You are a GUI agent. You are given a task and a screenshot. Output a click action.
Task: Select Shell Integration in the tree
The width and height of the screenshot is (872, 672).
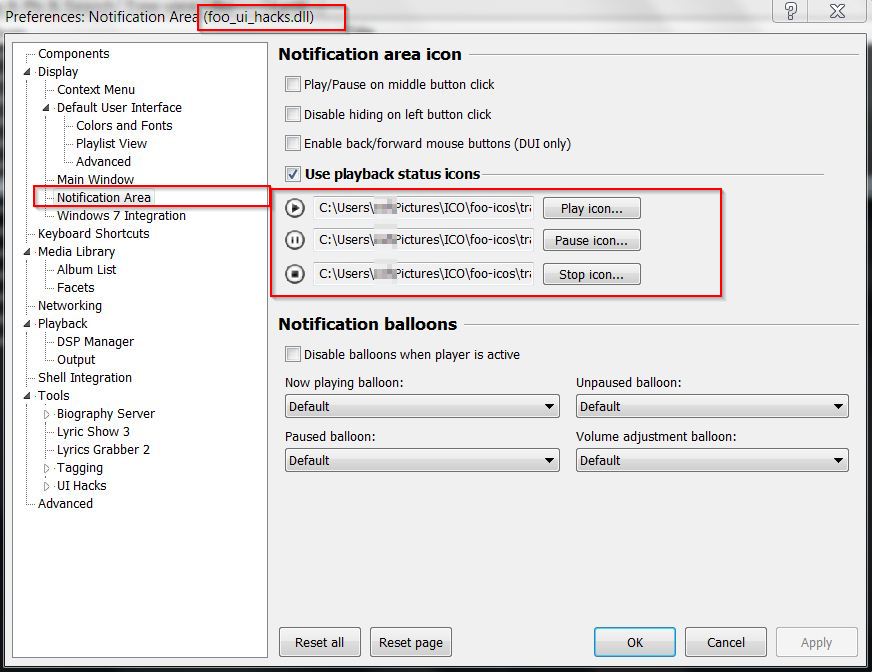pos(85,378)
